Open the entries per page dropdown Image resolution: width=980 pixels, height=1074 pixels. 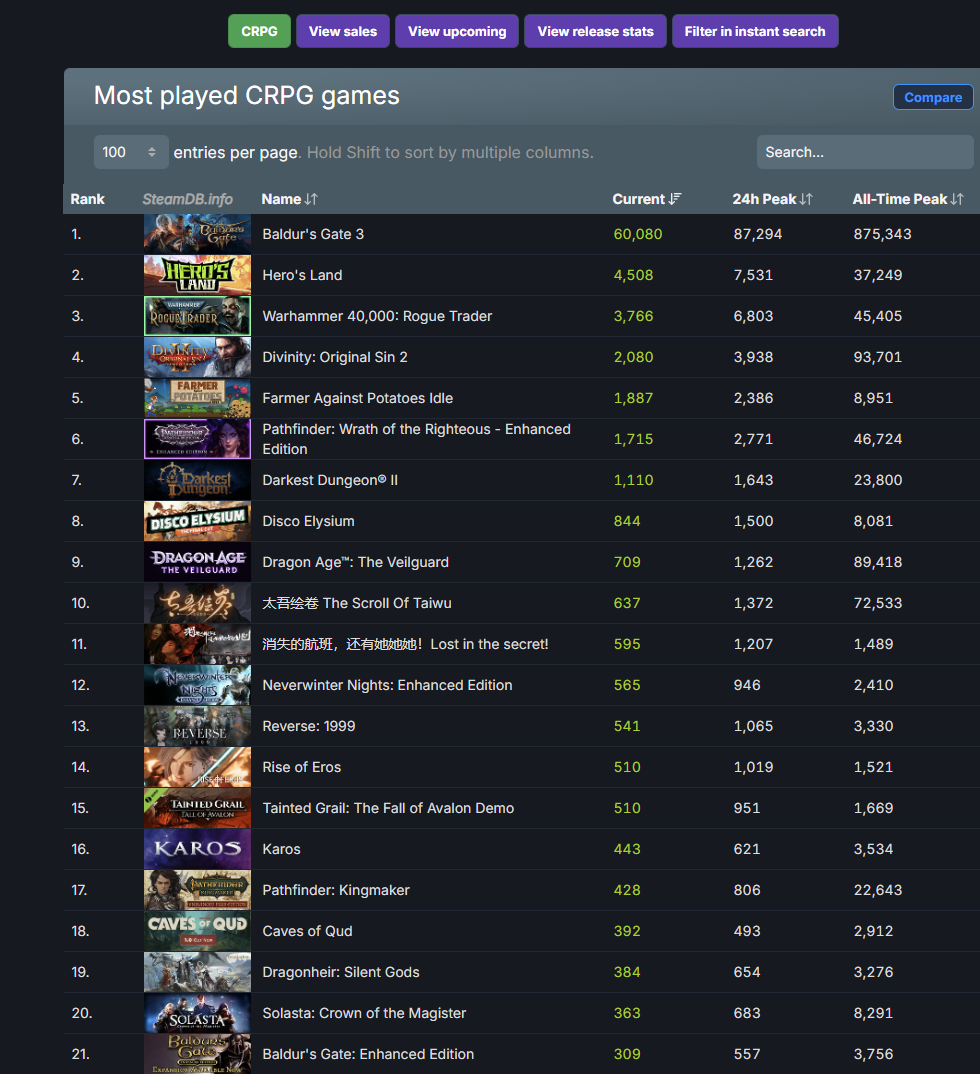pyautogui.click(x=131, y=152)
